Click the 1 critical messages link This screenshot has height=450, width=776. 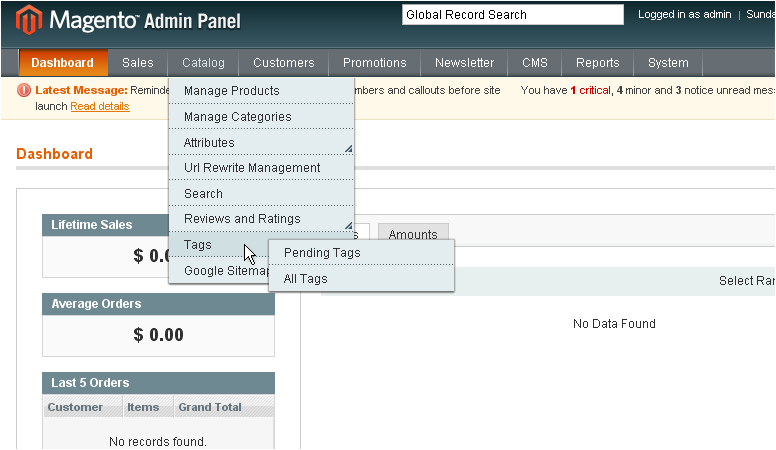(590, 90)
